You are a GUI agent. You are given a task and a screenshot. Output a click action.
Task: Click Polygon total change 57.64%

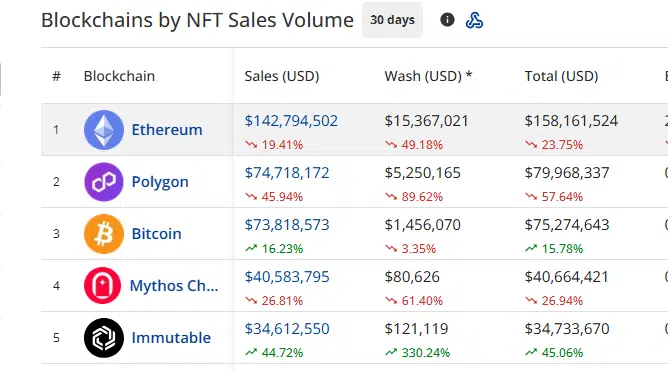[x=554, y=197]
